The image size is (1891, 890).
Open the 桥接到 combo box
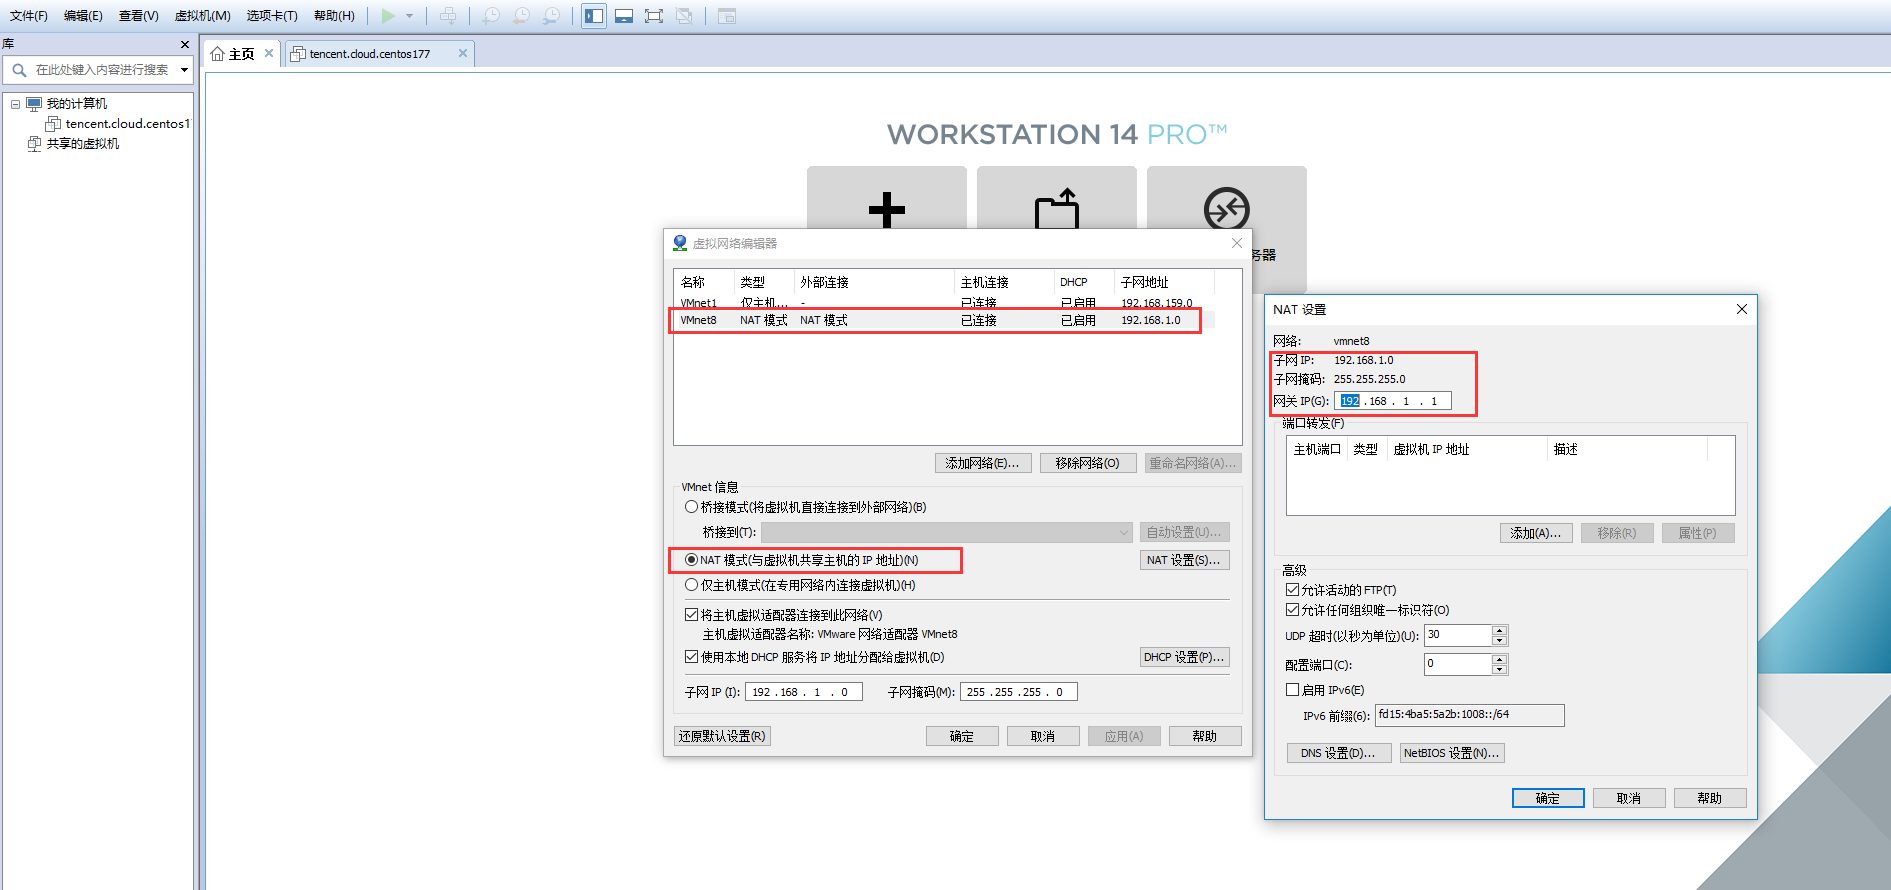[947, 532]
